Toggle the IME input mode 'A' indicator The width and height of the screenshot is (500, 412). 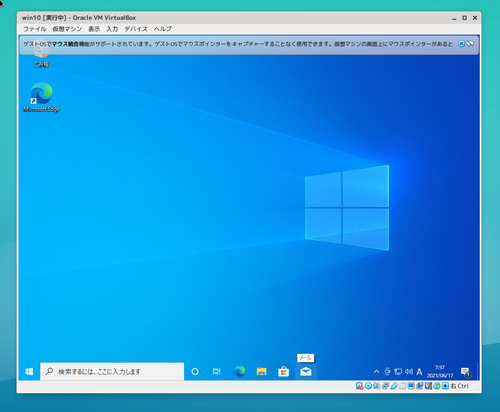click(x=419, y=372)
